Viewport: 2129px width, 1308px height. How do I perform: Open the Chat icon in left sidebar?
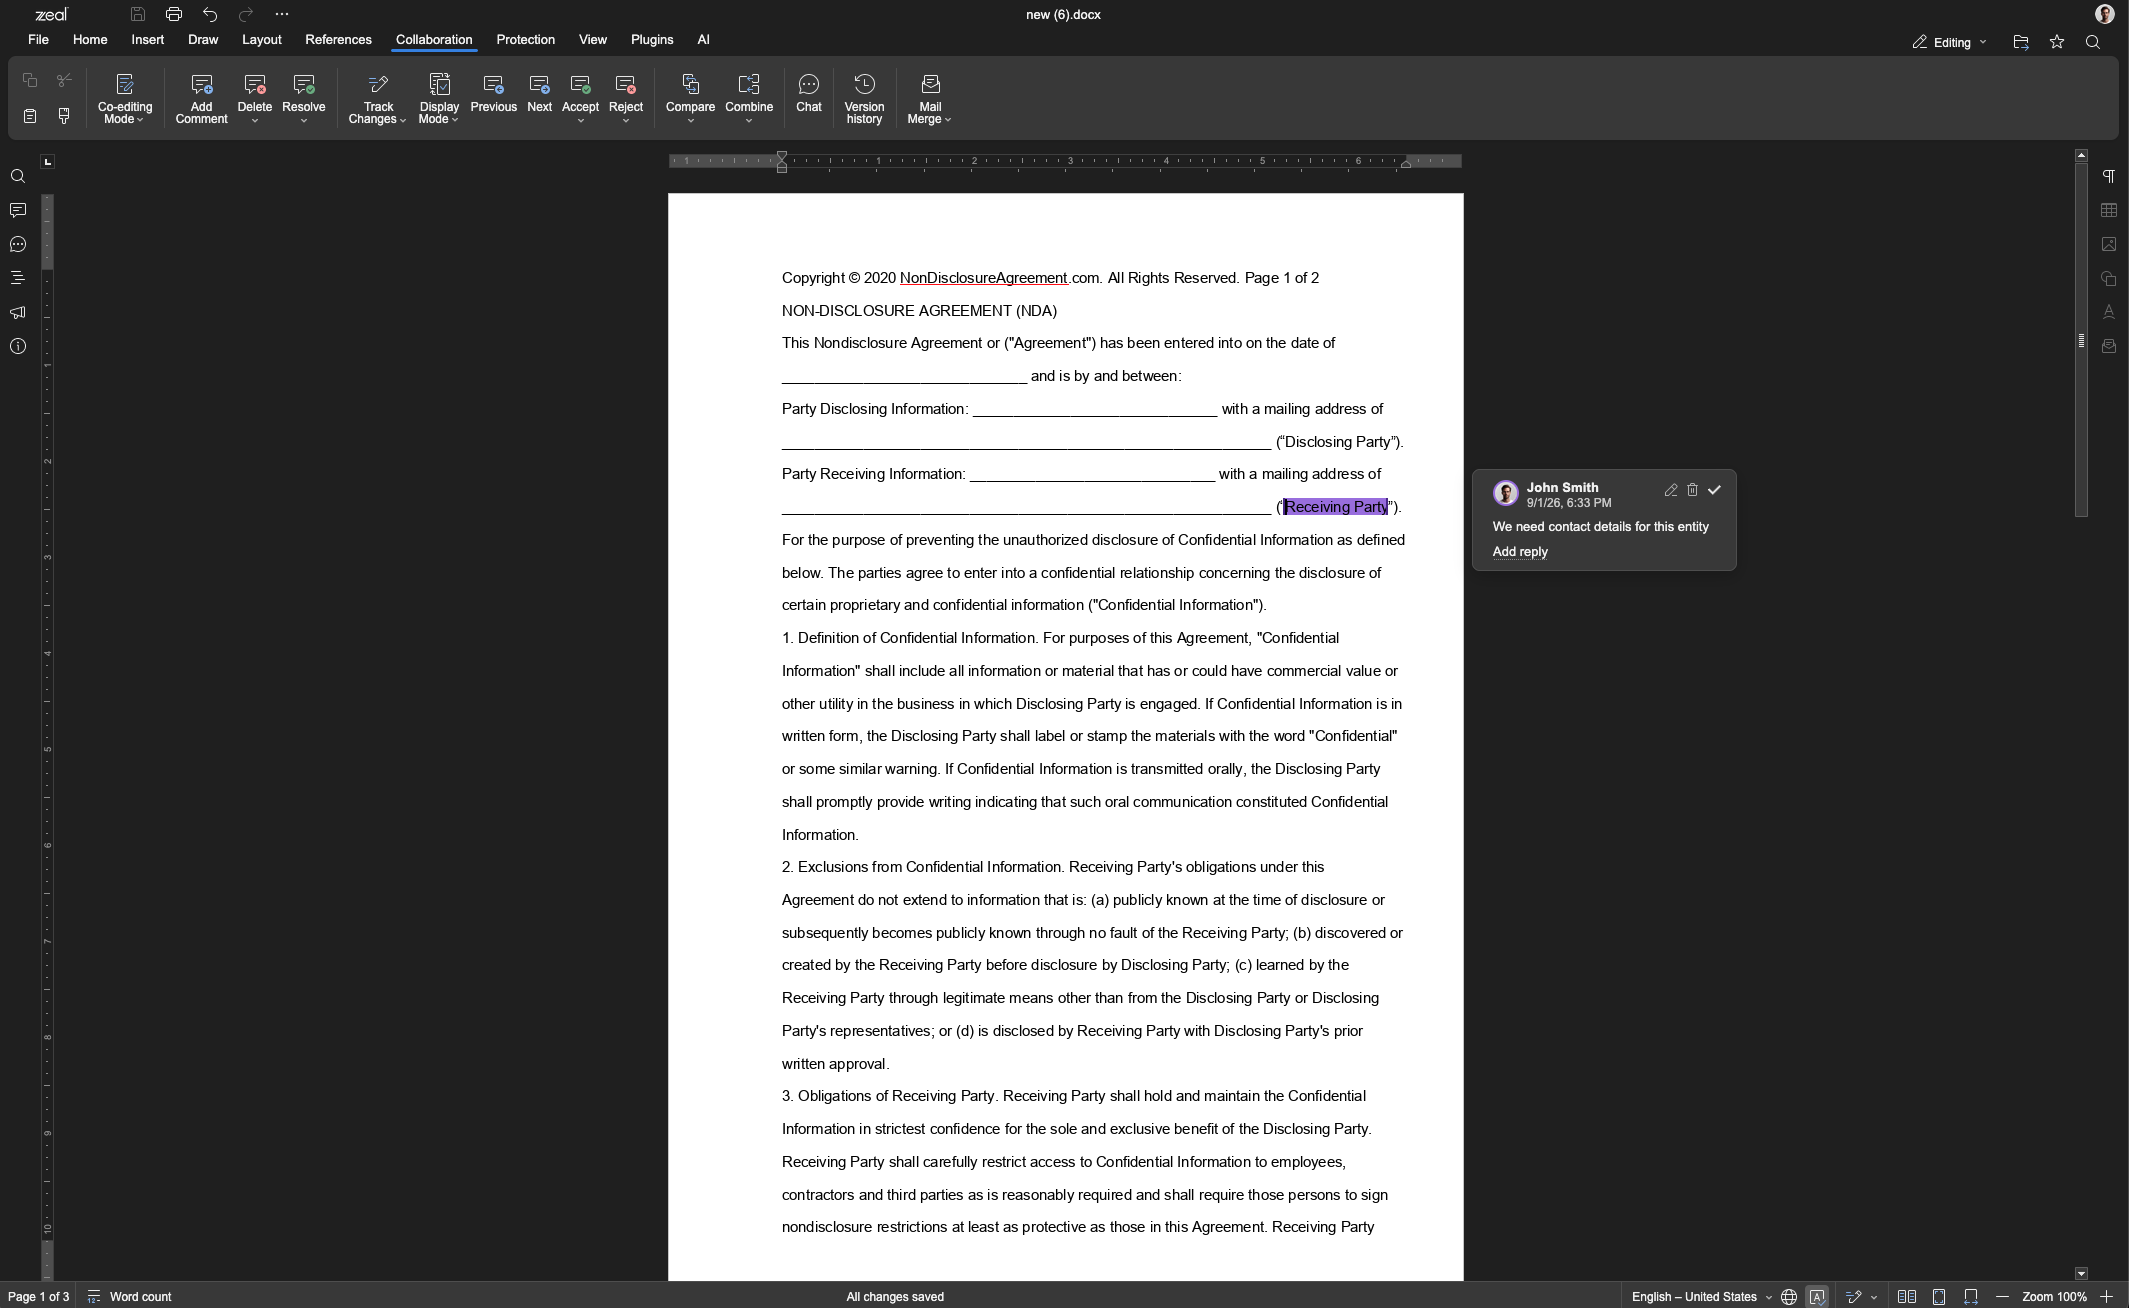tap(17, 244)
